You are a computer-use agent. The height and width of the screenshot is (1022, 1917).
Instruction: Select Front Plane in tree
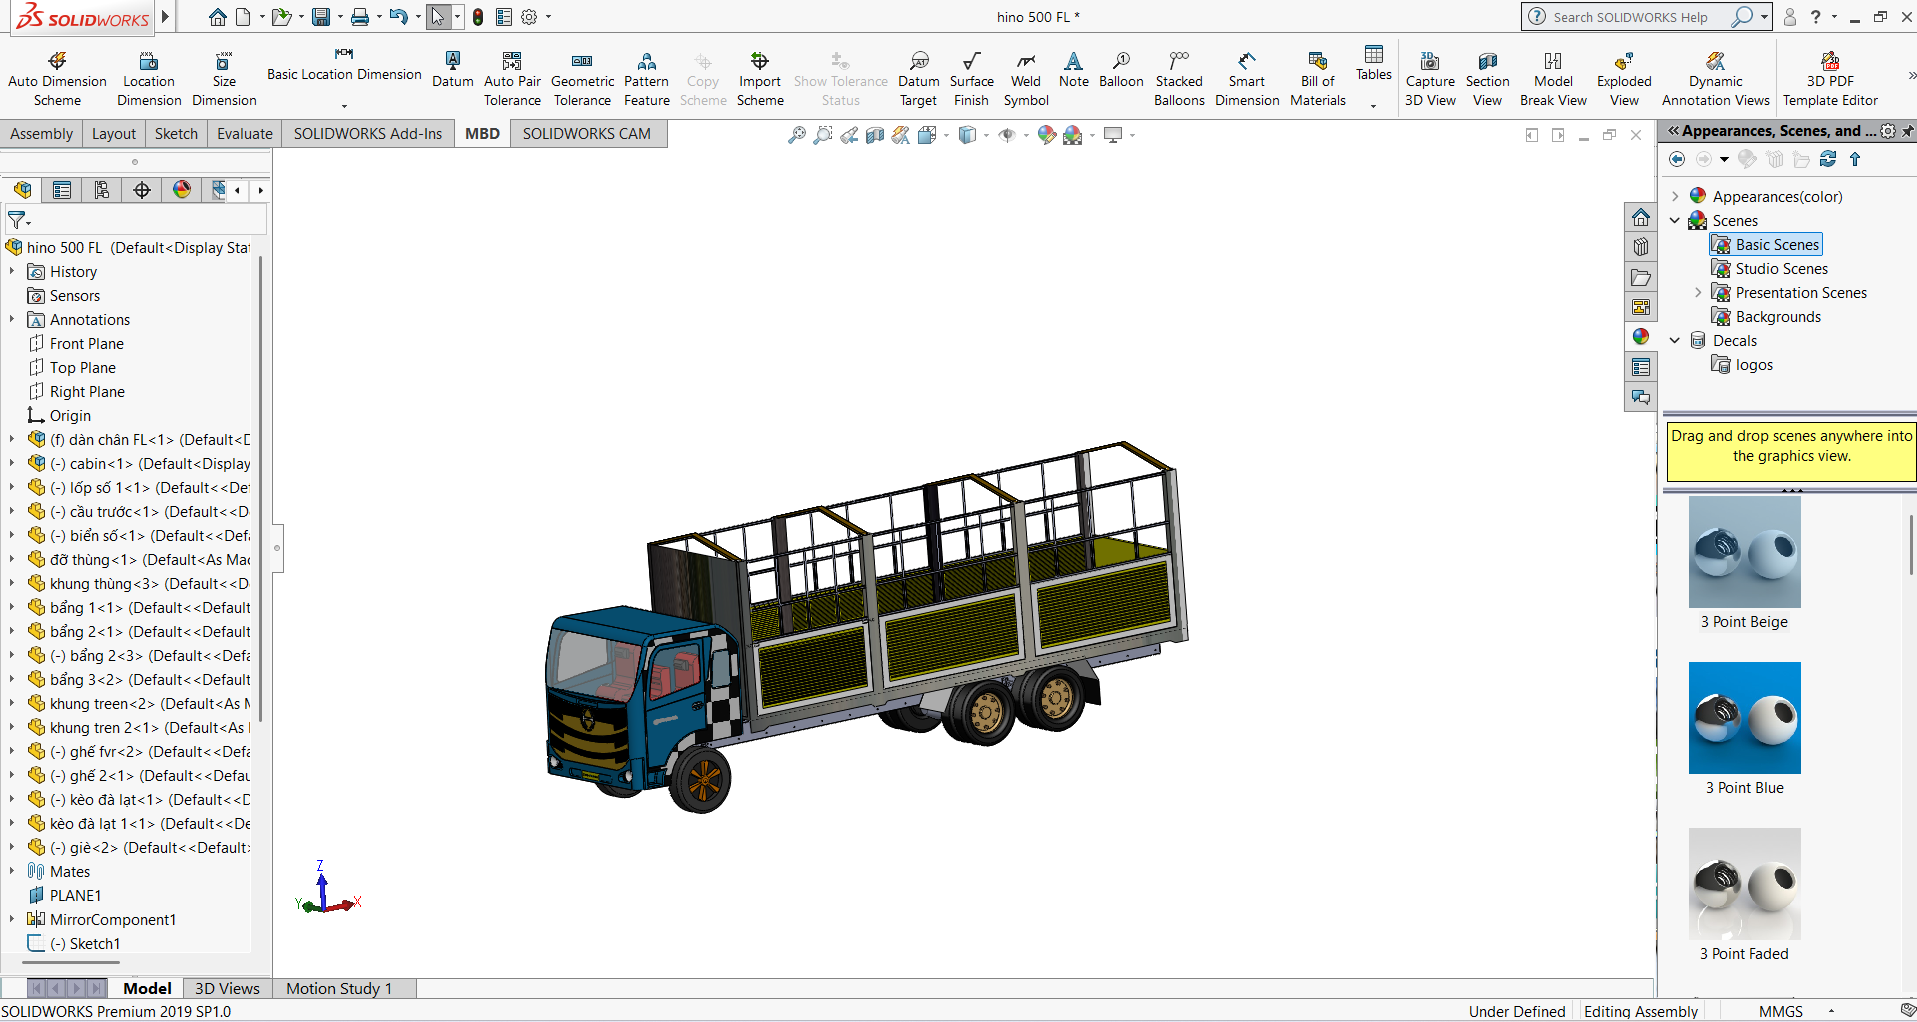tap(77, 344)
